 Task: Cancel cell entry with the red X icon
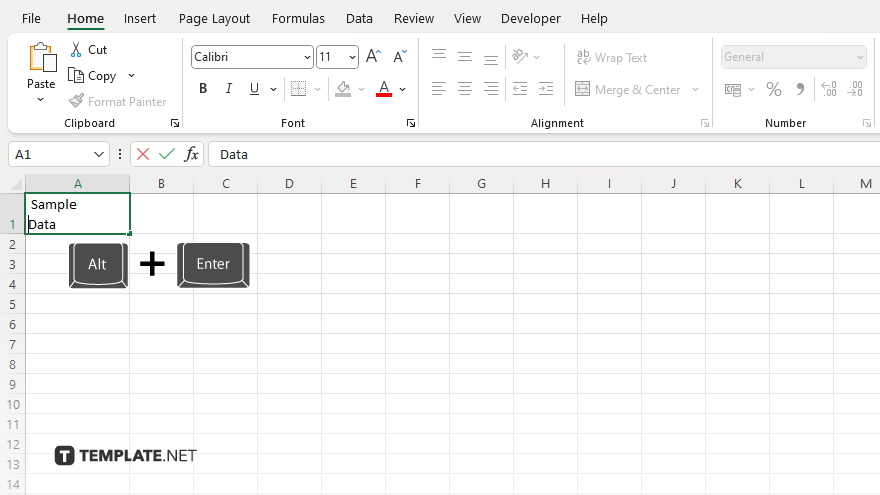point(143,154)
